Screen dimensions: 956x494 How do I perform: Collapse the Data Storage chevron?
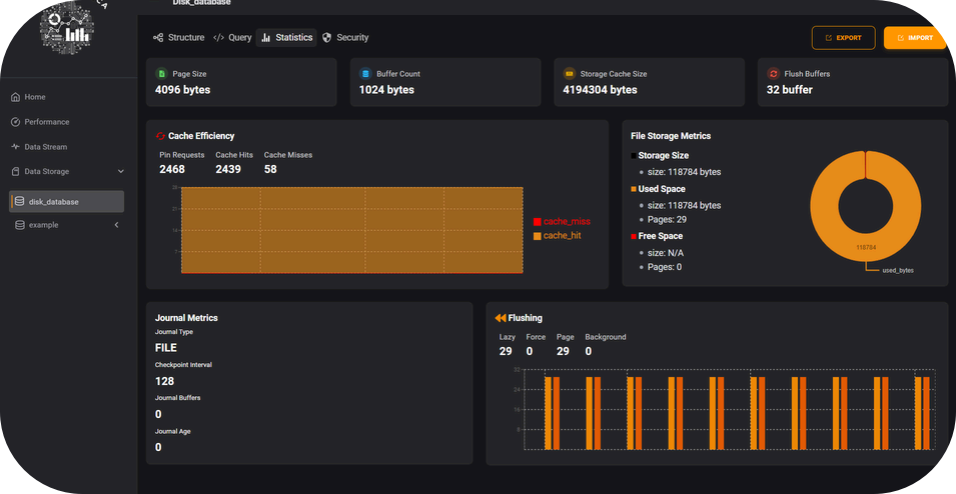pos(121,171)
